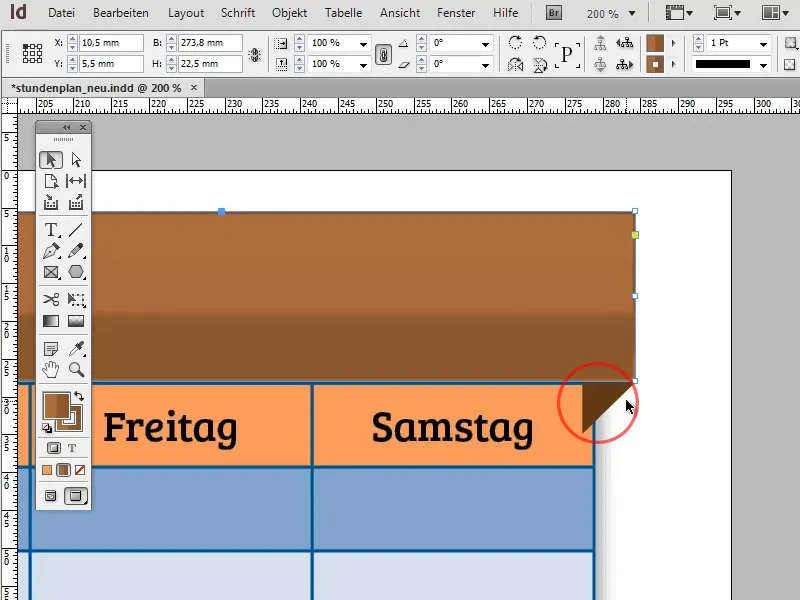The image size is (800, 600).
Task: Select the Direct Selection tool (white arrow)
Action: click(x=76, y=160)
